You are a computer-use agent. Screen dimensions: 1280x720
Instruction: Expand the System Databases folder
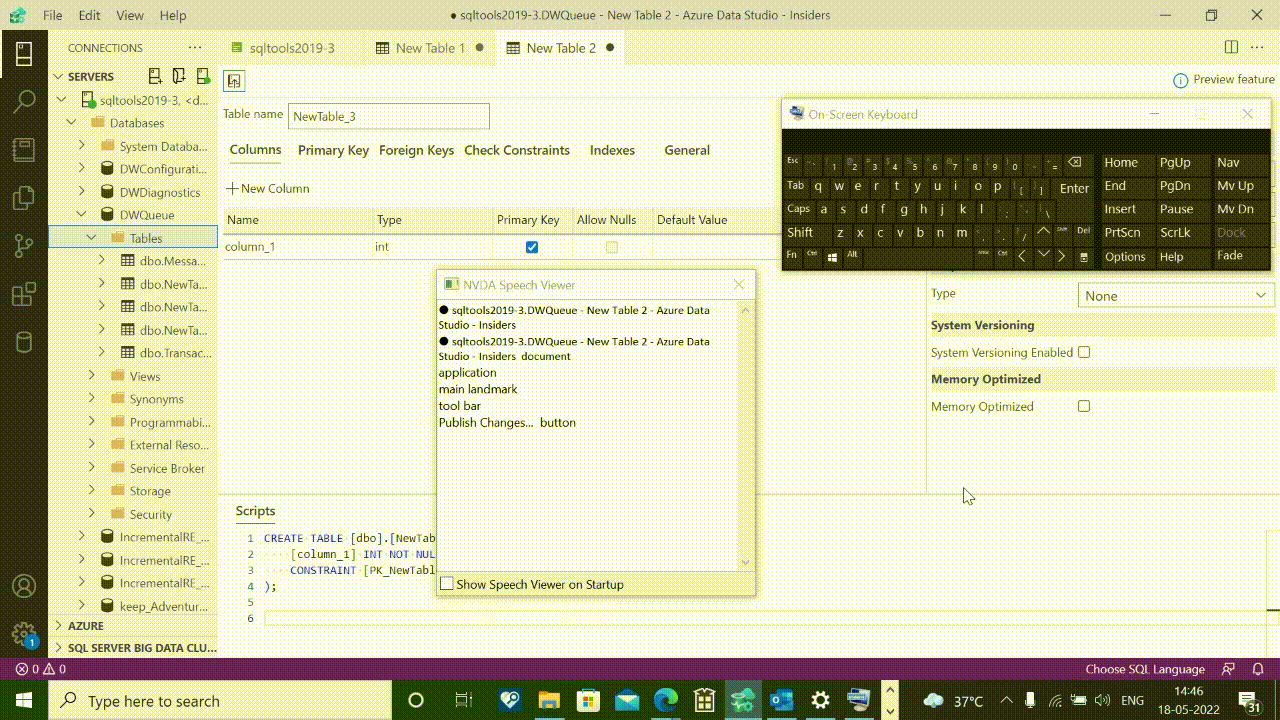point(81,145)
